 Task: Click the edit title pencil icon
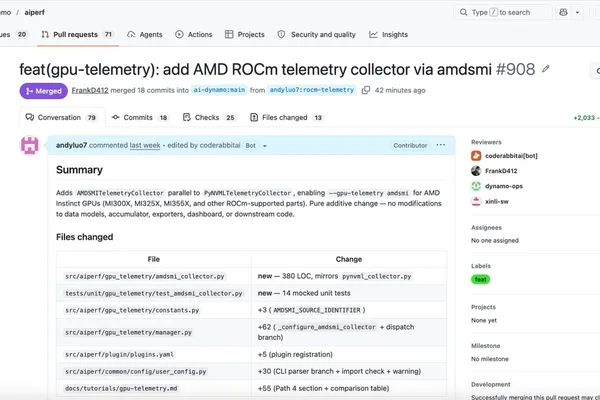(x=546, y=69)
